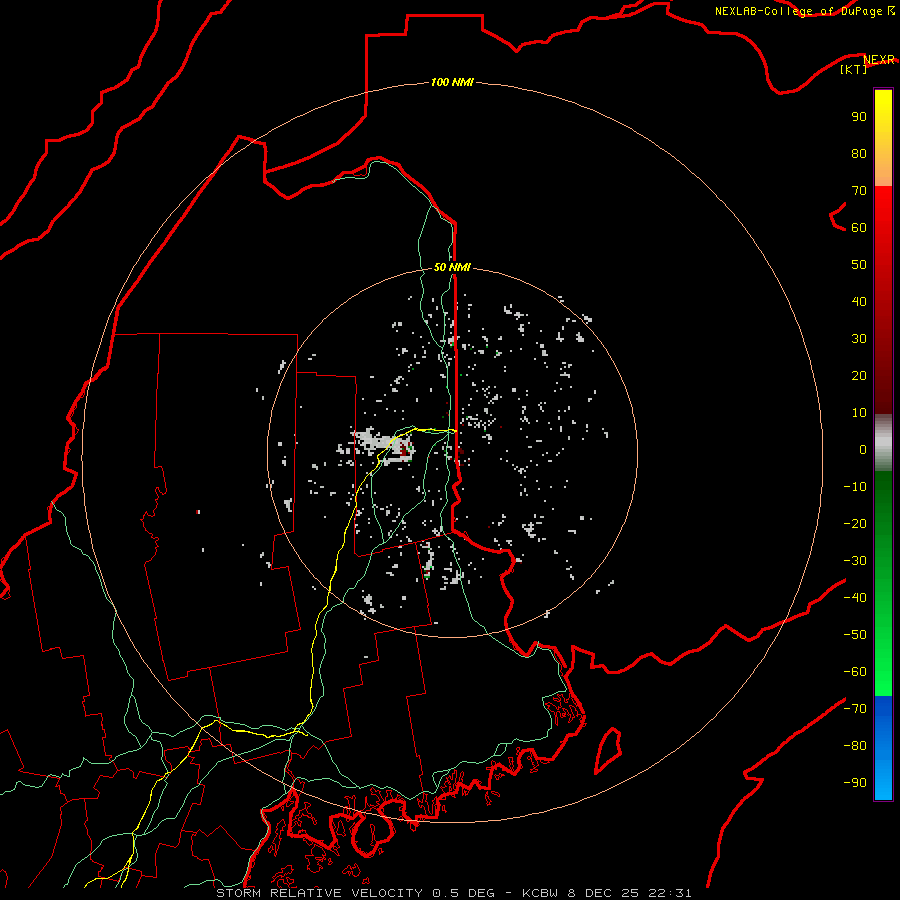This screenshot has height=900, width=900.
Task: Click the Storm Relative Velocity caption at the bottom
Action: (x=453, y=893)
